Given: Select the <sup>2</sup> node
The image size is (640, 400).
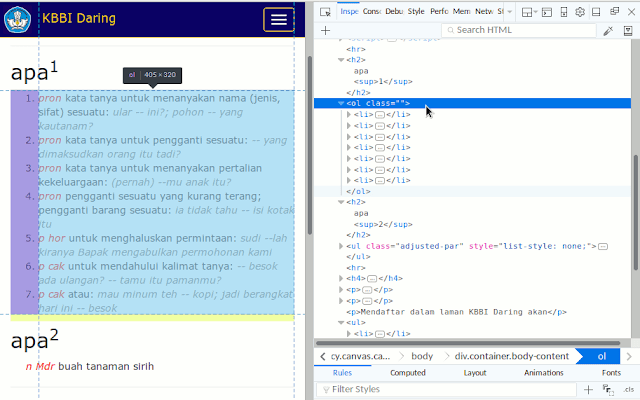Looking at the screenshot, I should [383, 224].
